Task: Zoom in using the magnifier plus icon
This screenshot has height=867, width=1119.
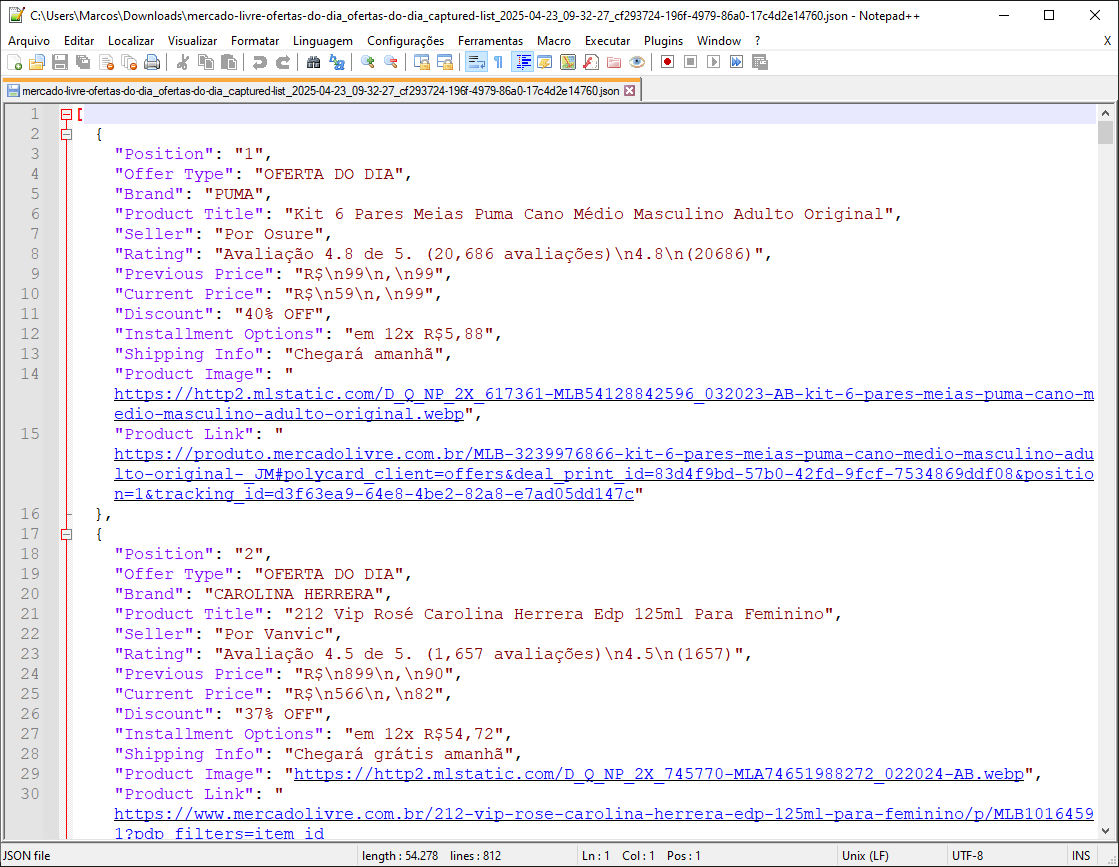Action: 368,63
